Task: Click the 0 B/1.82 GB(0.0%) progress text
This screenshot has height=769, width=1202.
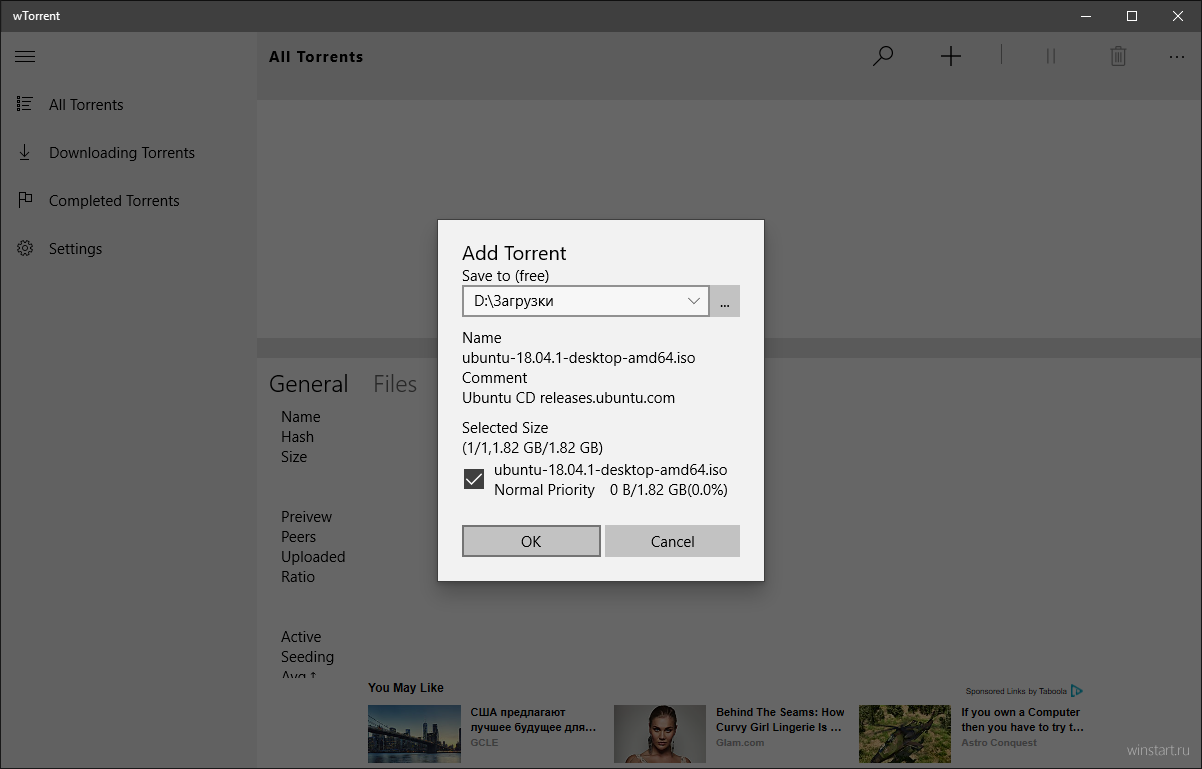Action: tap(669, 490)
